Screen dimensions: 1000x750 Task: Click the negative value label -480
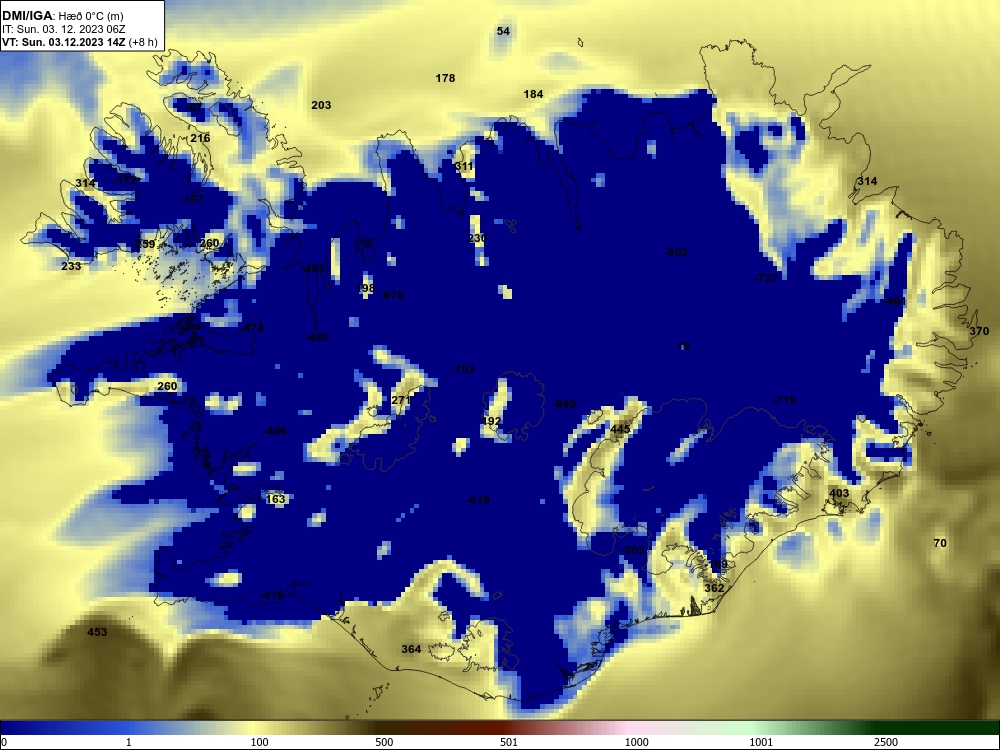click(317, 337)
